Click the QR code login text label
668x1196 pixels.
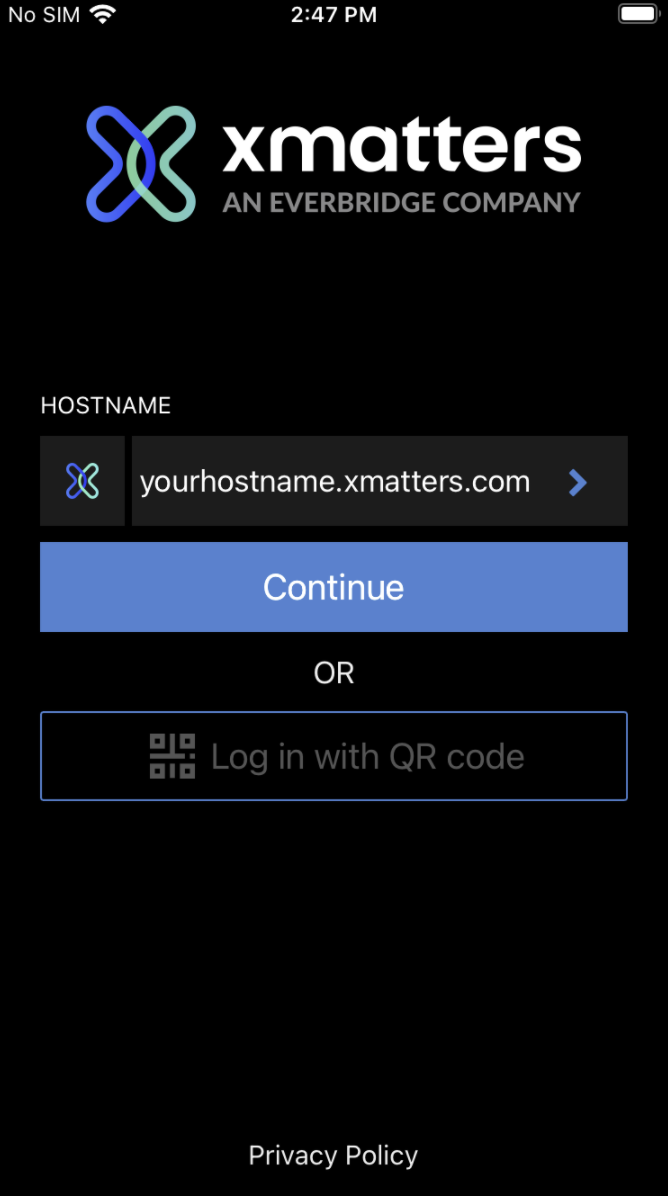click(x=368, y=757)
